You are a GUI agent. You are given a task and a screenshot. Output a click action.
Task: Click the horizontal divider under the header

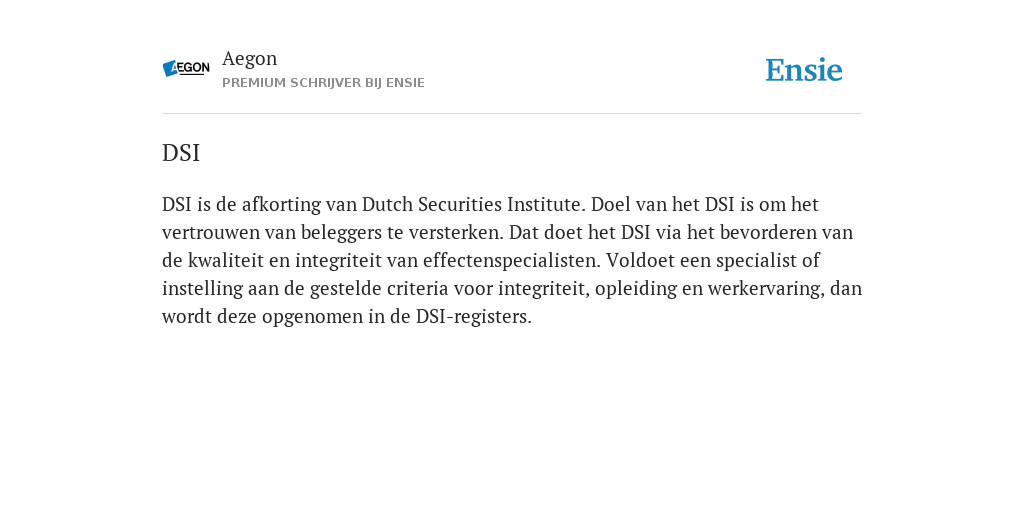512,114
